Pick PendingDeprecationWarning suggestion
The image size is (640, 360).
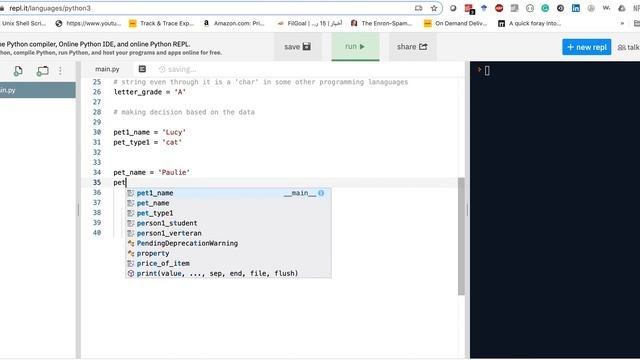(228, 243)
